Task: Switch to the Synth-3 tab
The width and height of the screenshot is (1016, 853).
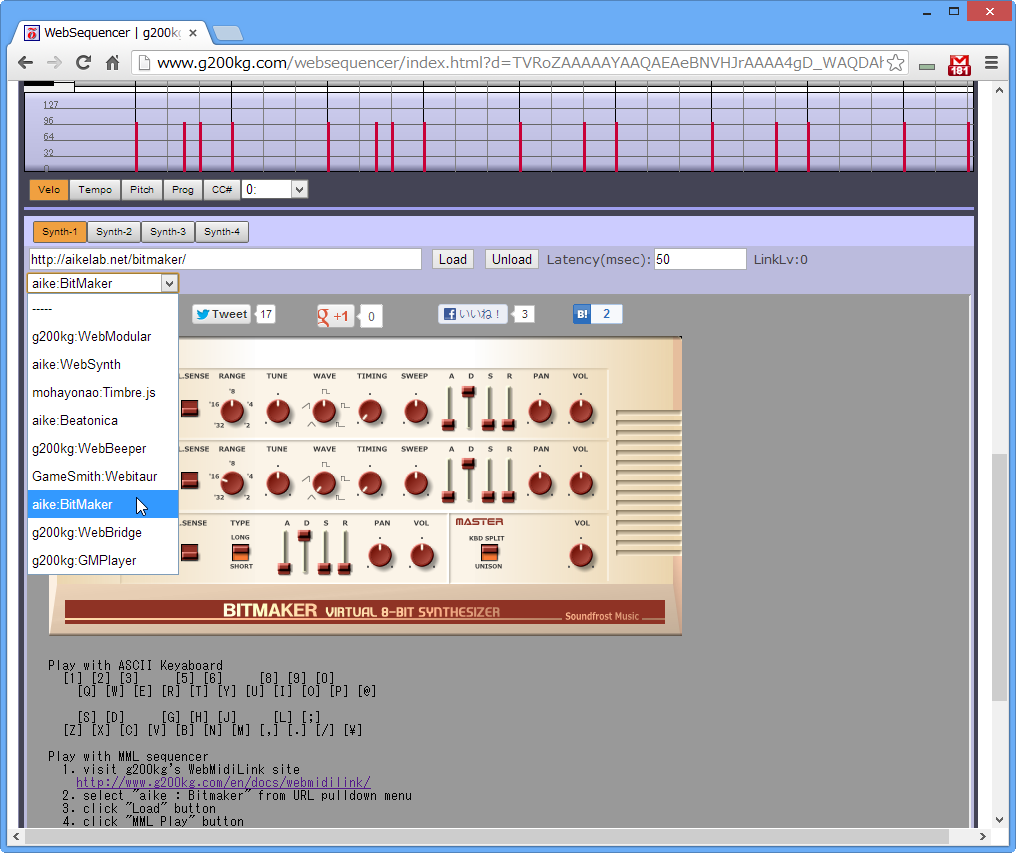Action: 168,231
